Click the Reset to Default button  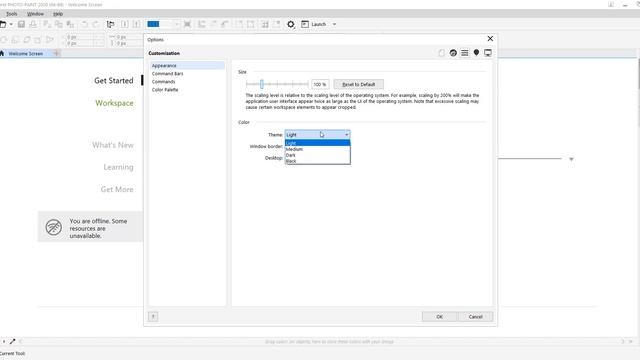coord(358,84)
